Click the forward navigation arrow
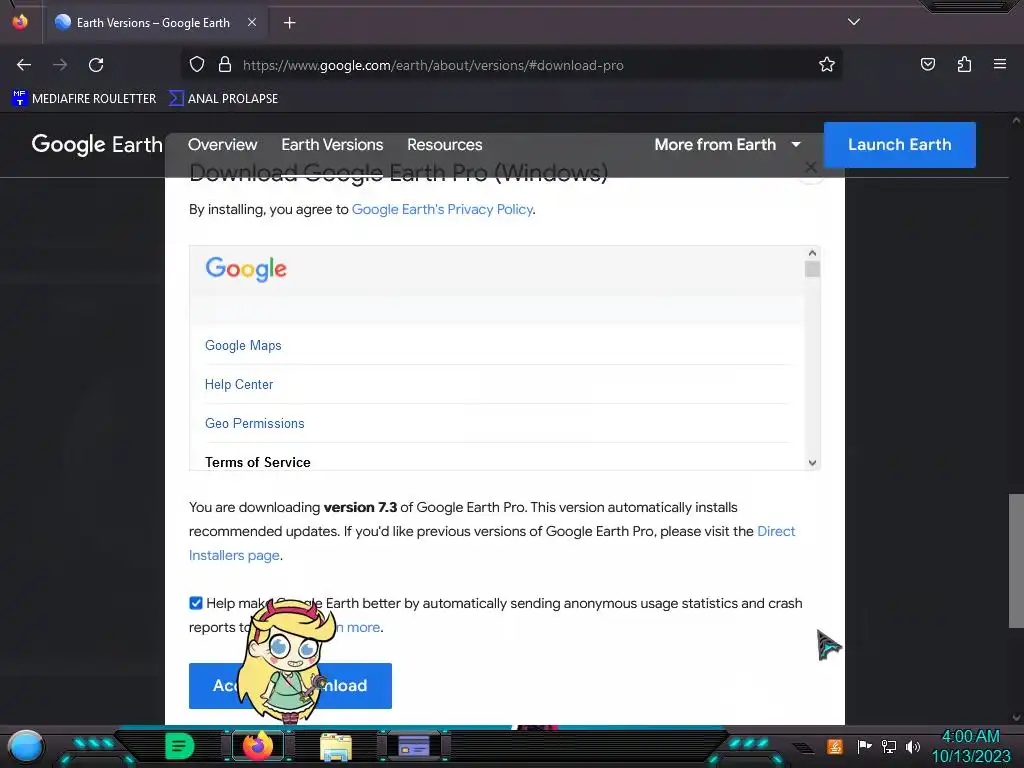 [x=60, y=65]
